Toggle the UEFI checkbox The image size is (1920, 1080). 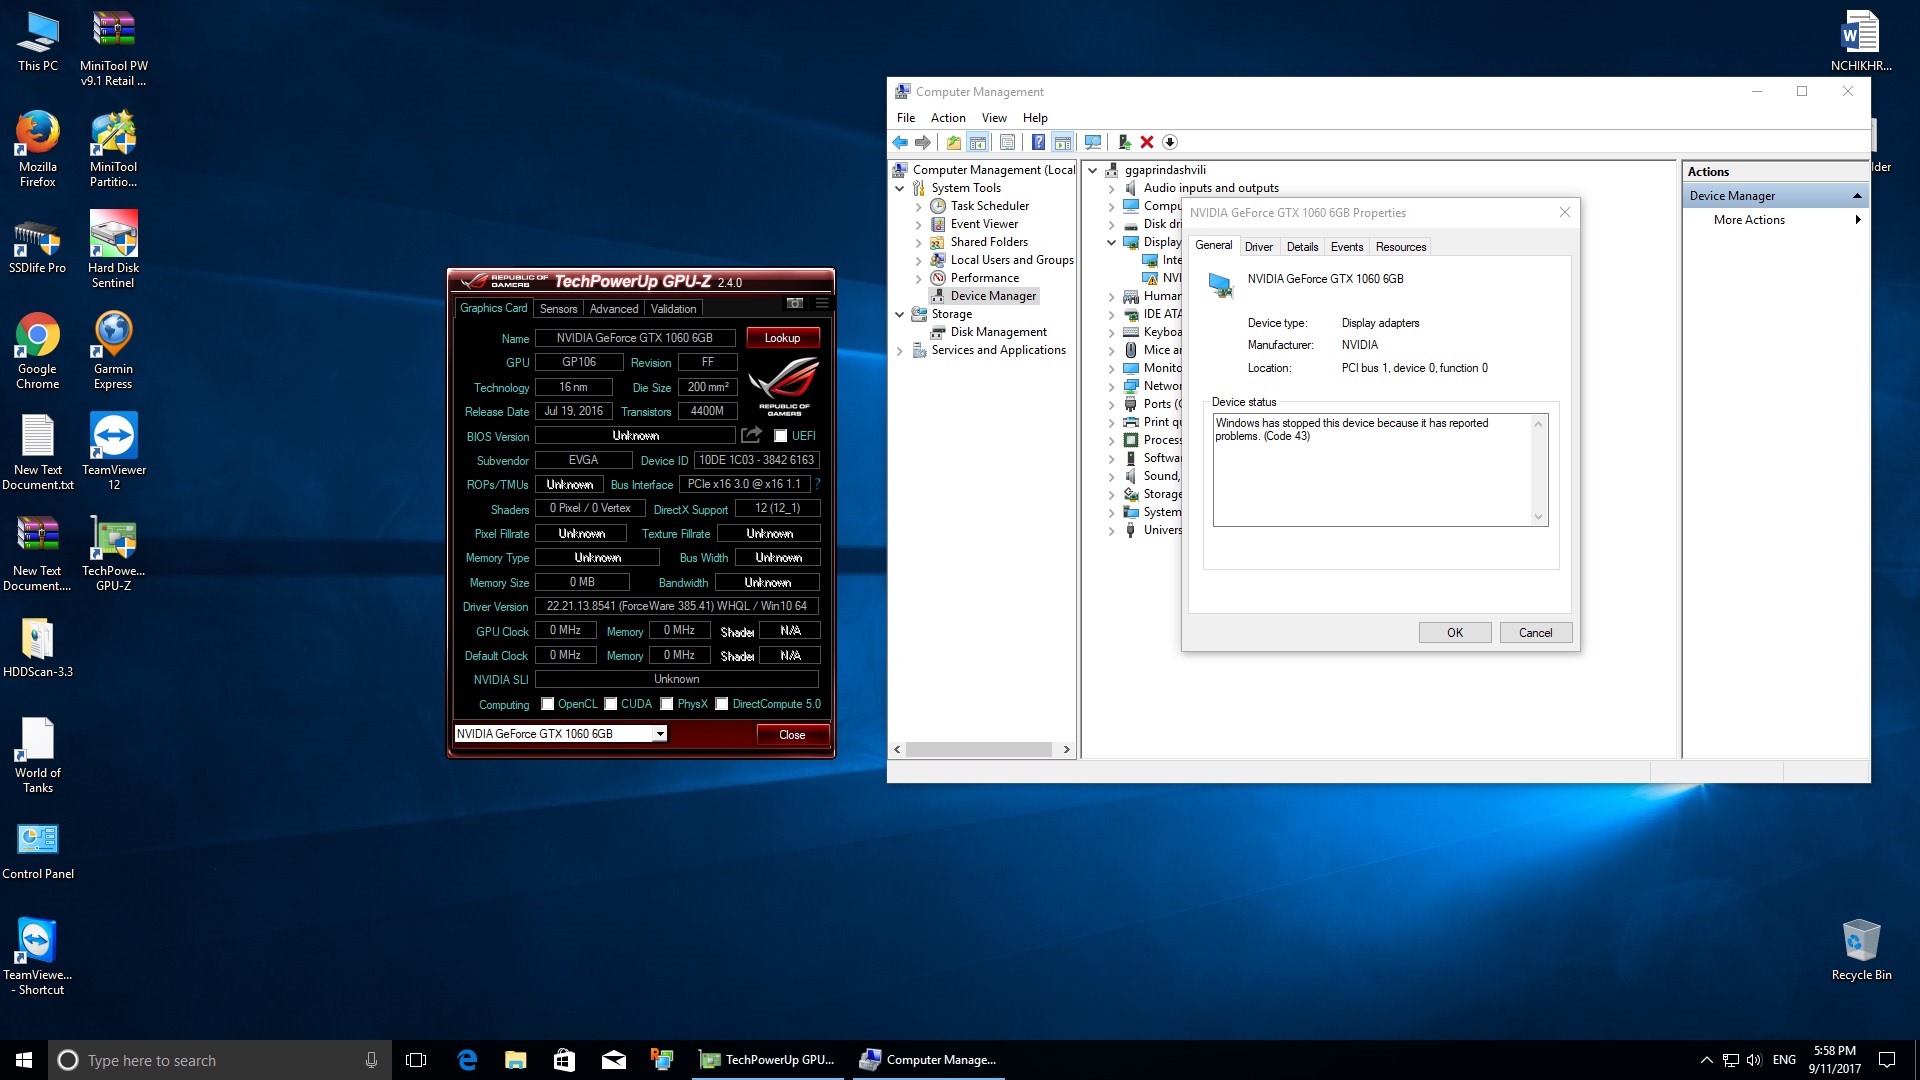pyautogui.click(x=780, y=436)
